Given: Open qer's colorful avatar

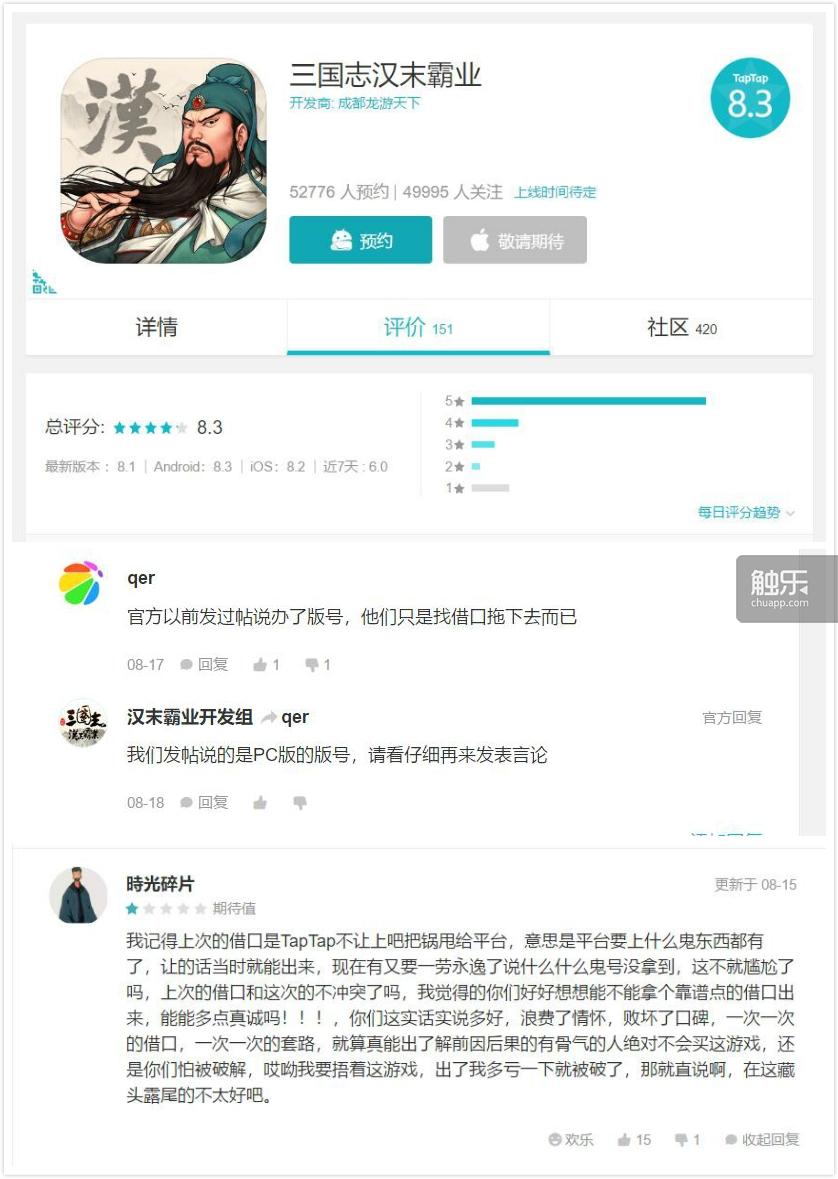Looking at the screenshot, I should pyautogui.click(x=80, y=583).
